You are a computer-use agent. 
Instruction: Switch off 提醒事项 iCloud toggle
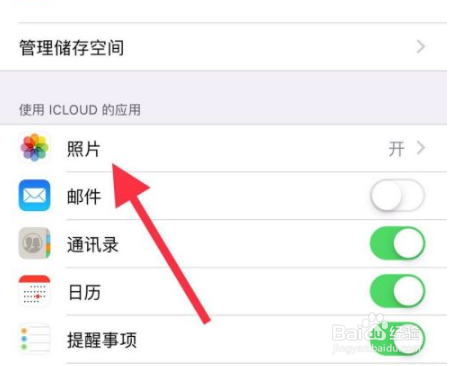tap(397, 339)
